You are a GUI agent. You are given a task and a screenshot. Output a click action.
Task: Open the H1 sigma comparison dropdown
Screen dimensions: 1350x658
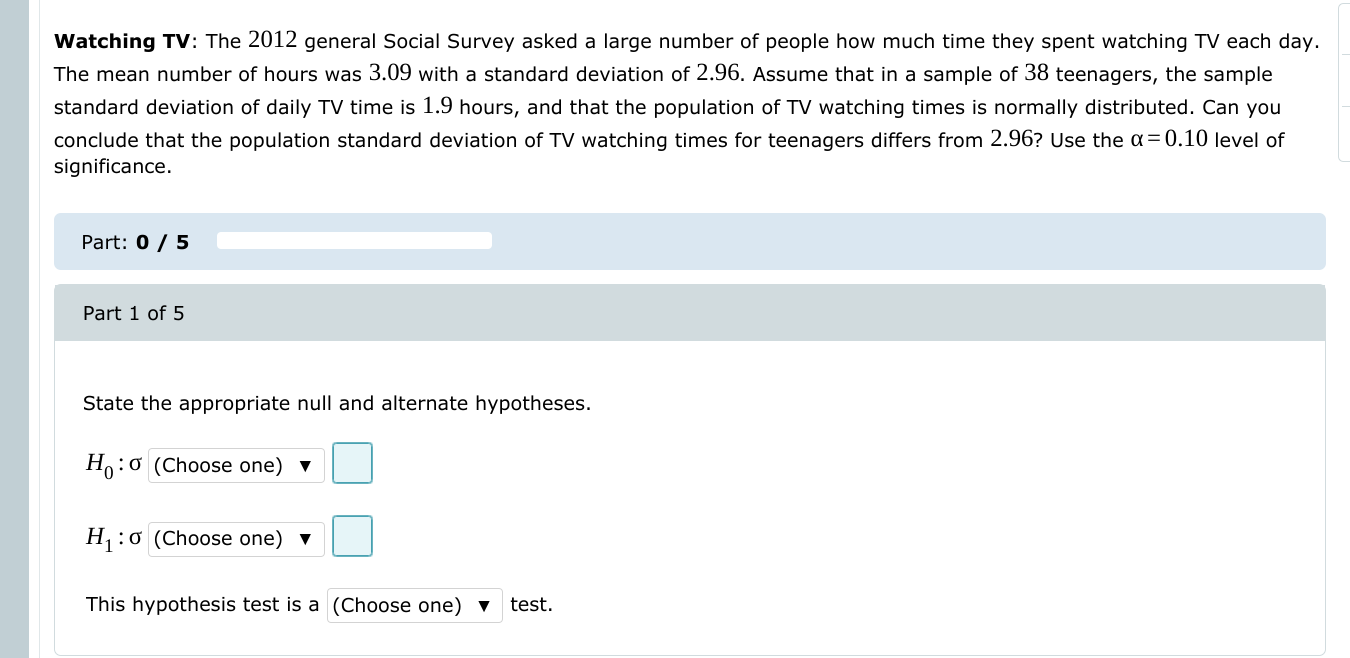[x=236, y=538]
